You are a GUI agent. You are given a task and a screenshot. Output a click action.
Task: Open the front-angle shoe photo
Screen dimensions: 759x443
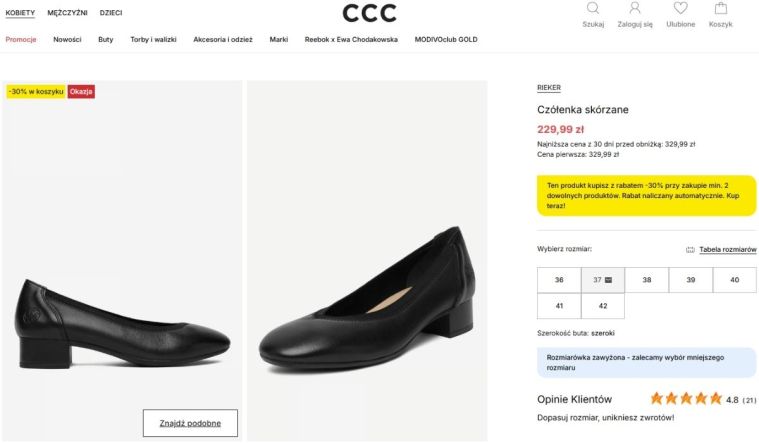[x=367, y=260]
